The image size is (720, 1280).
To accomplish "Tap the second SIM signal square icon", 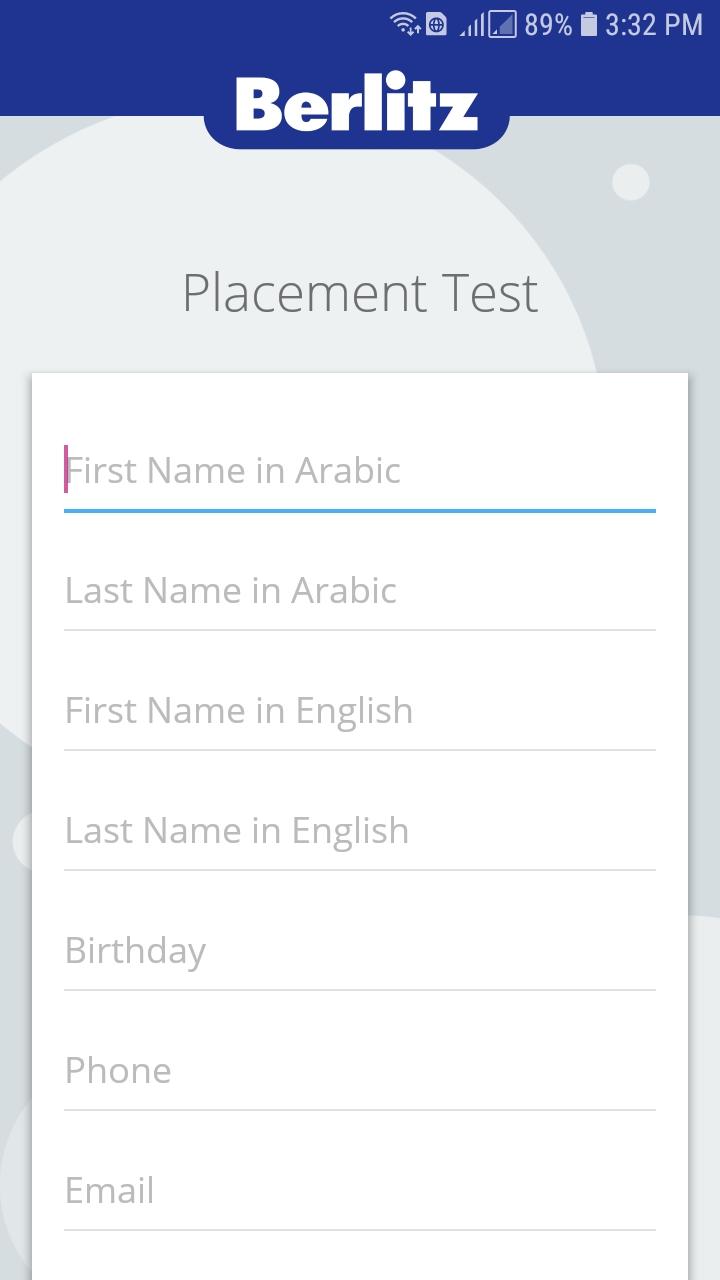I will 502,24.
